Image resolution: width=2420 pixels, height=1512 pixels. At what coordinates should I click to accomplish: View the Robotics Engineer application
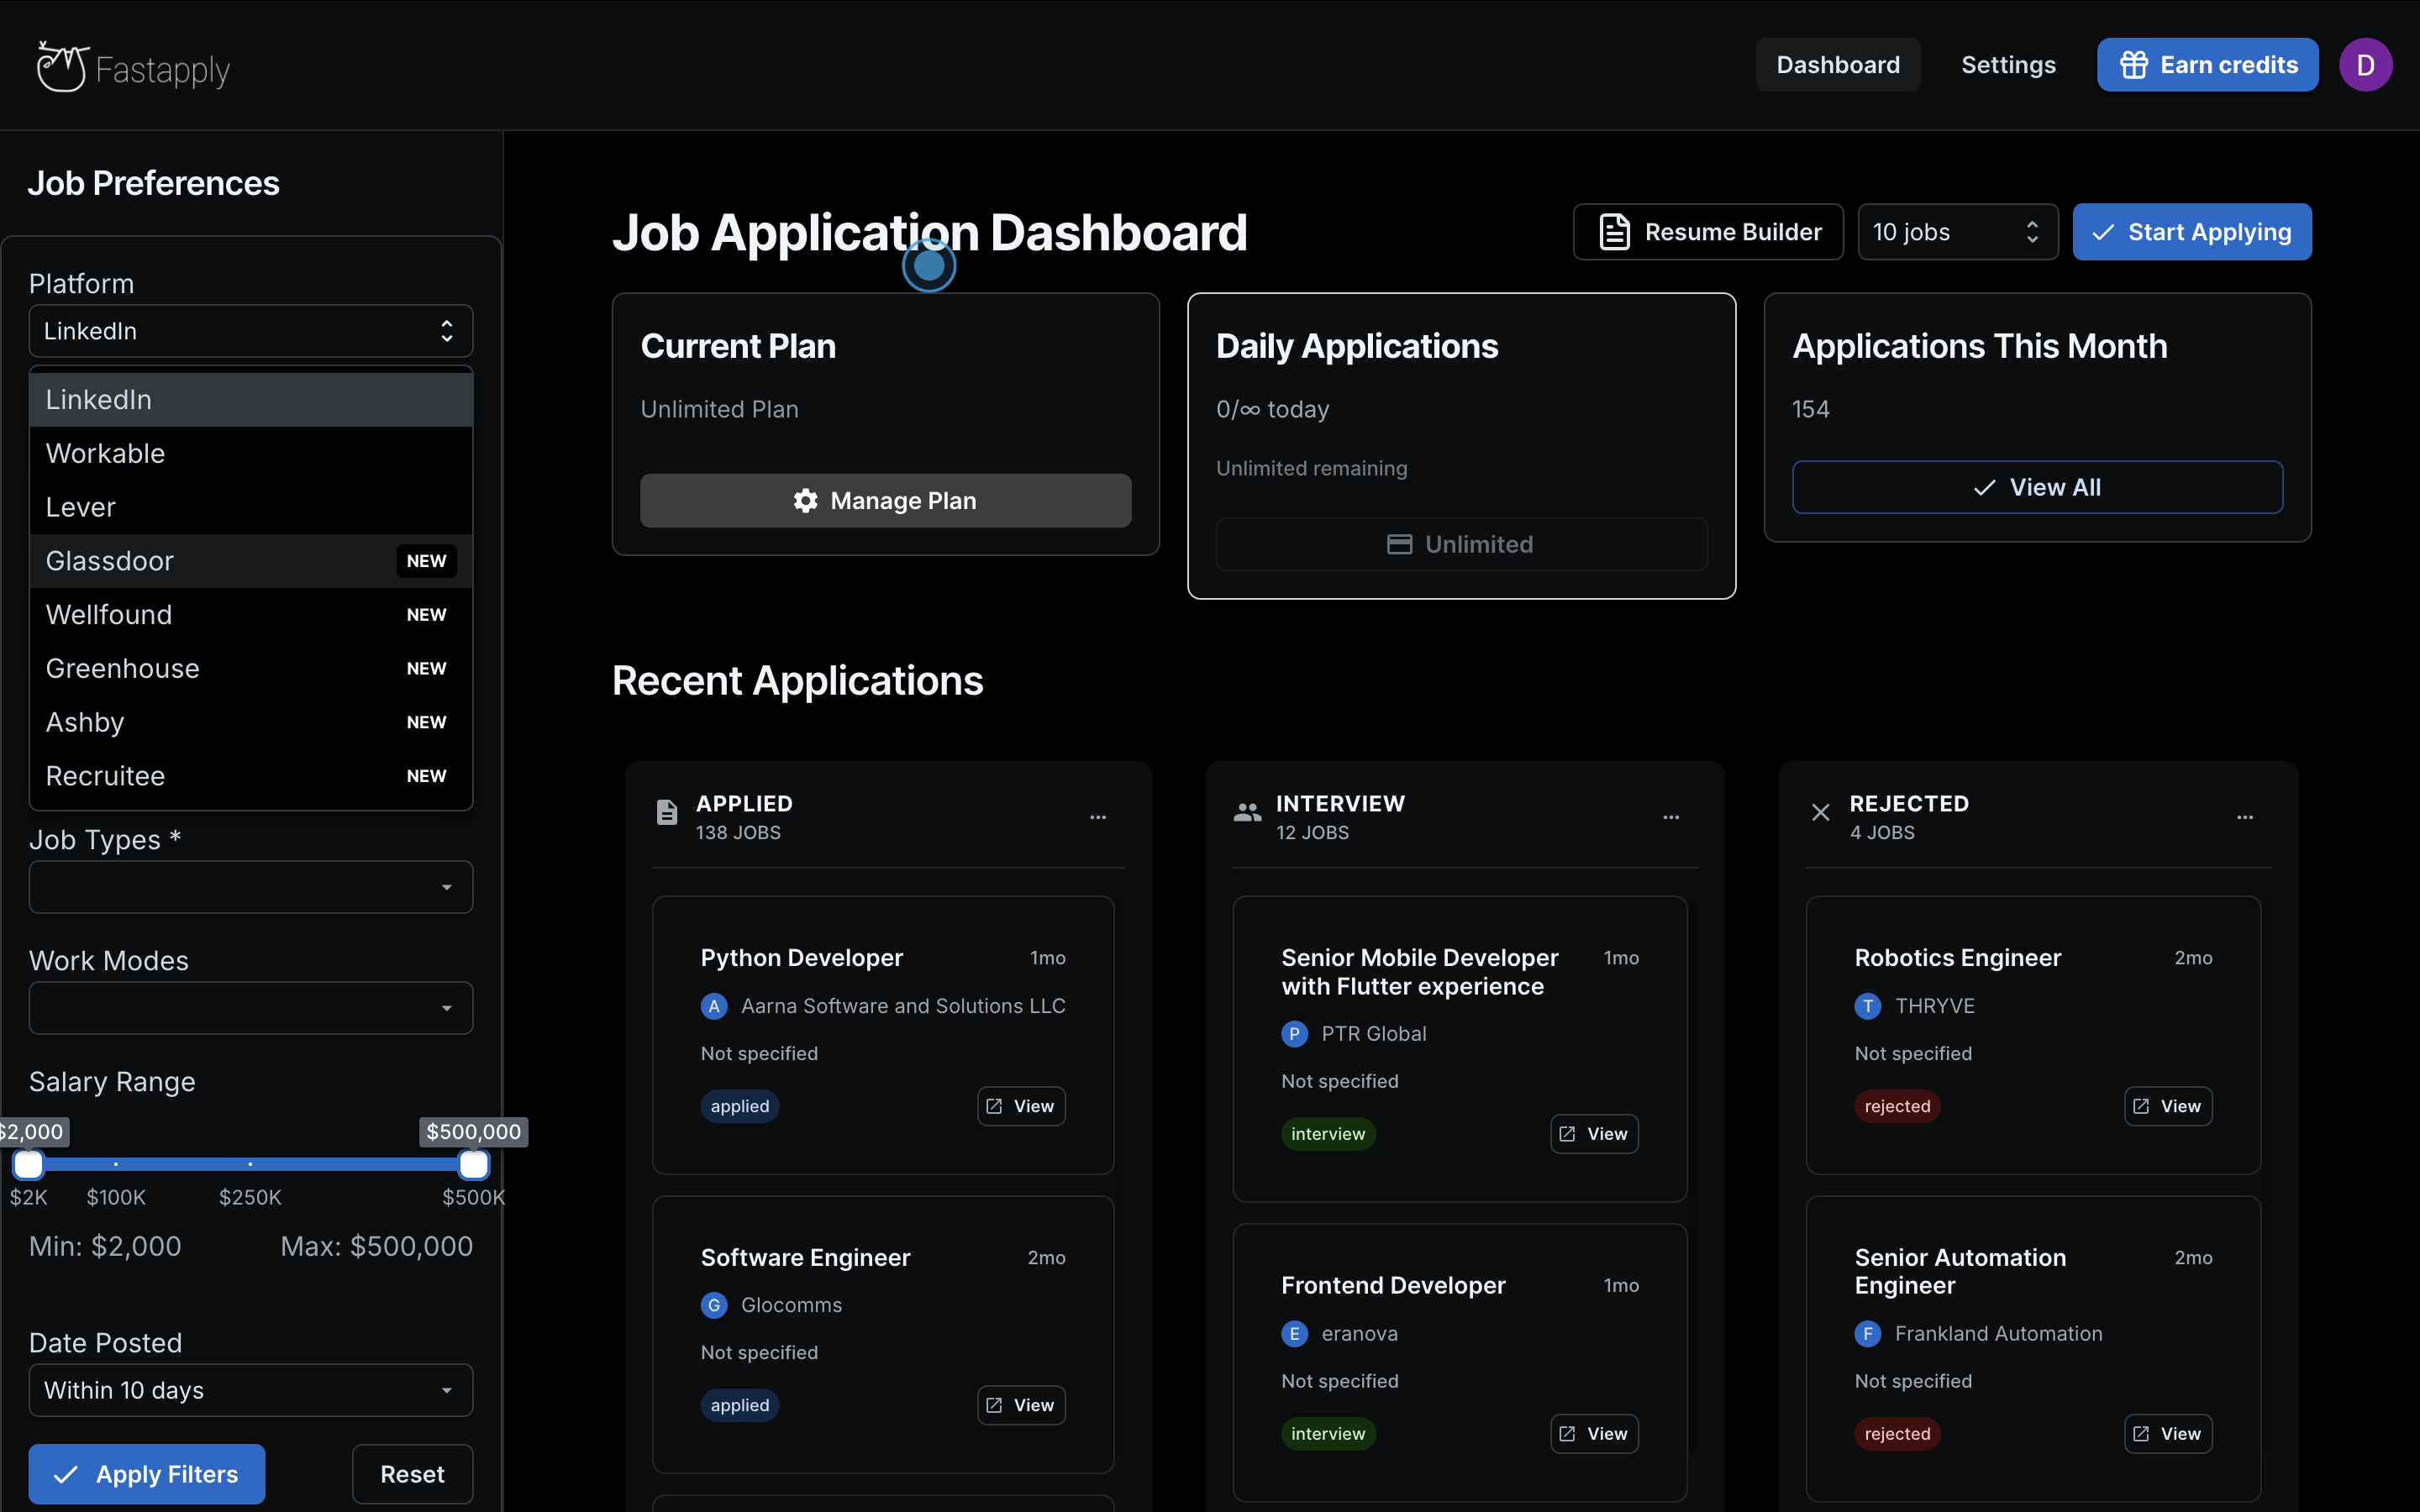[2167, 1106]
